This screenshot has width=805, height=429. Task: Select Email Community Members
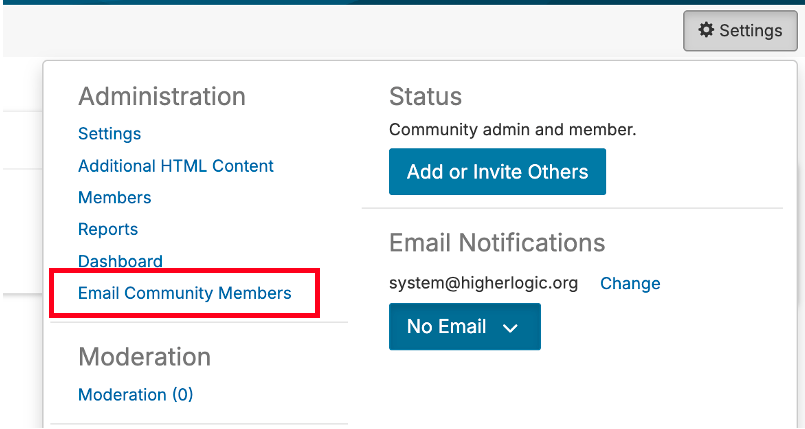pos(185,293)
